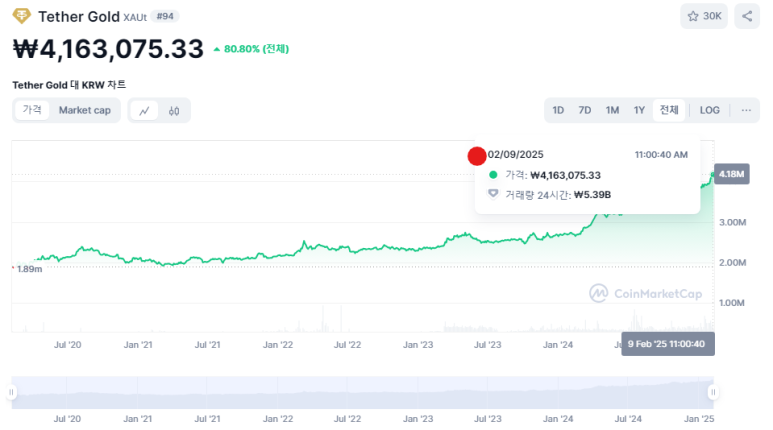773x430 pixels.
Task: Click the 2.00M axis label
Action: click(733, 263)
